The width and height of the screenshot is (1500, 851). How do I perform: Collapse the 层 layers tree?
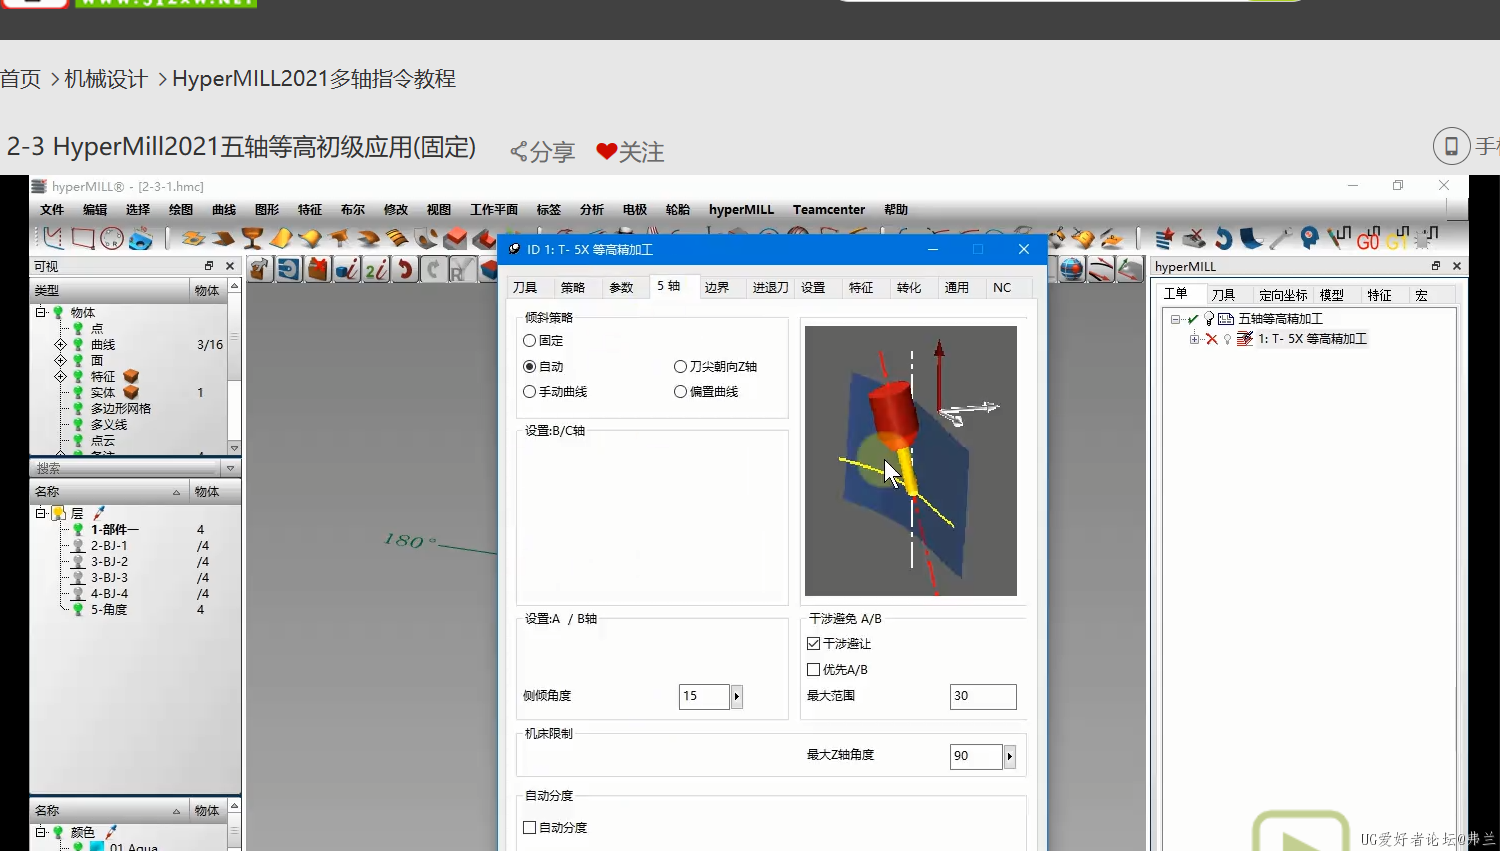coord(41,513)
